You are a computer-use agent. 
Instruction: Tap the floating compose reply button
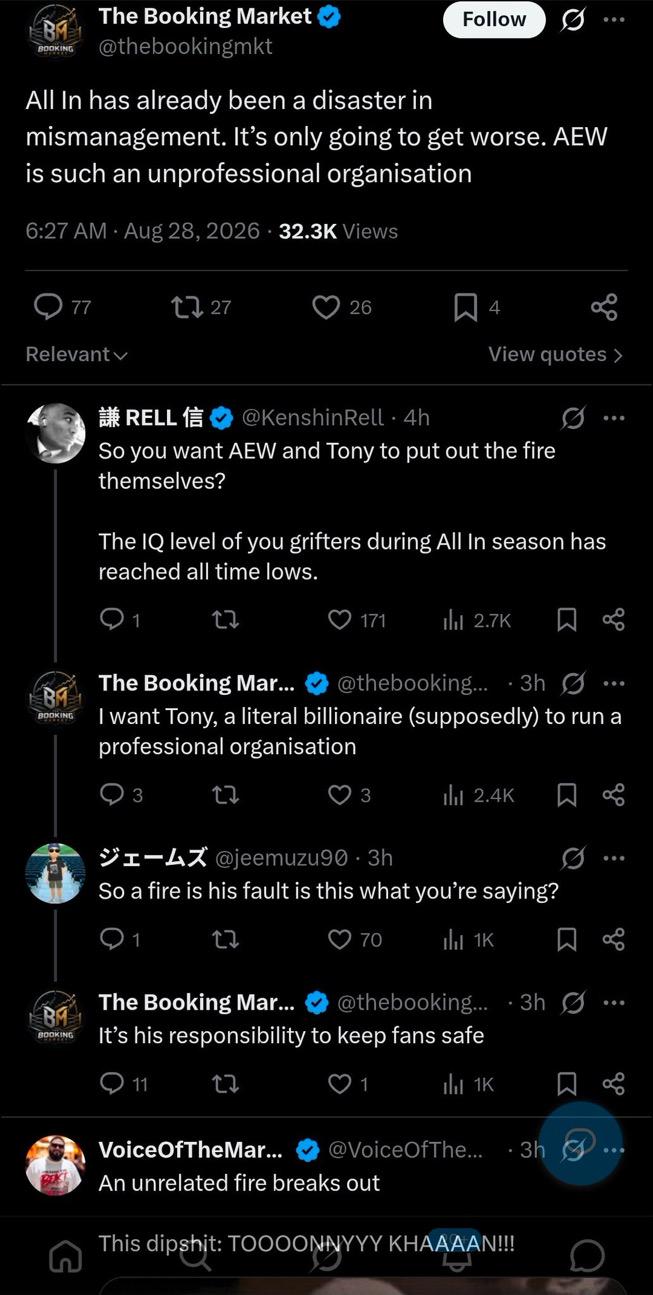pos(581,1144)
